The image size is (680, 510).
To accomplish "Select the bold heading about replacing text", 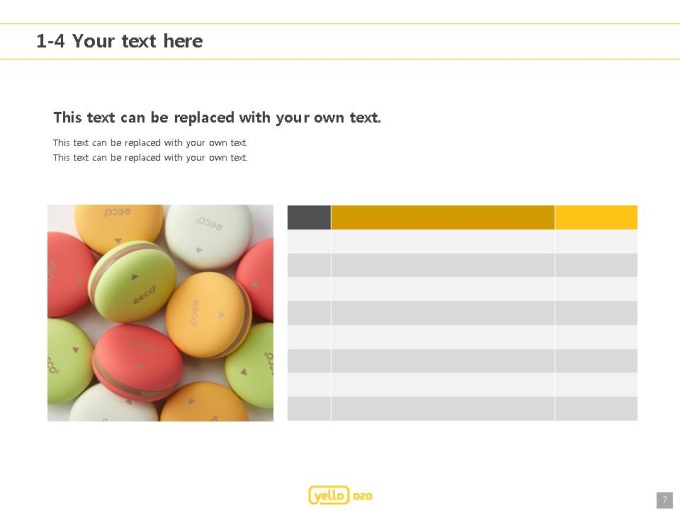I will coord(217,118).
